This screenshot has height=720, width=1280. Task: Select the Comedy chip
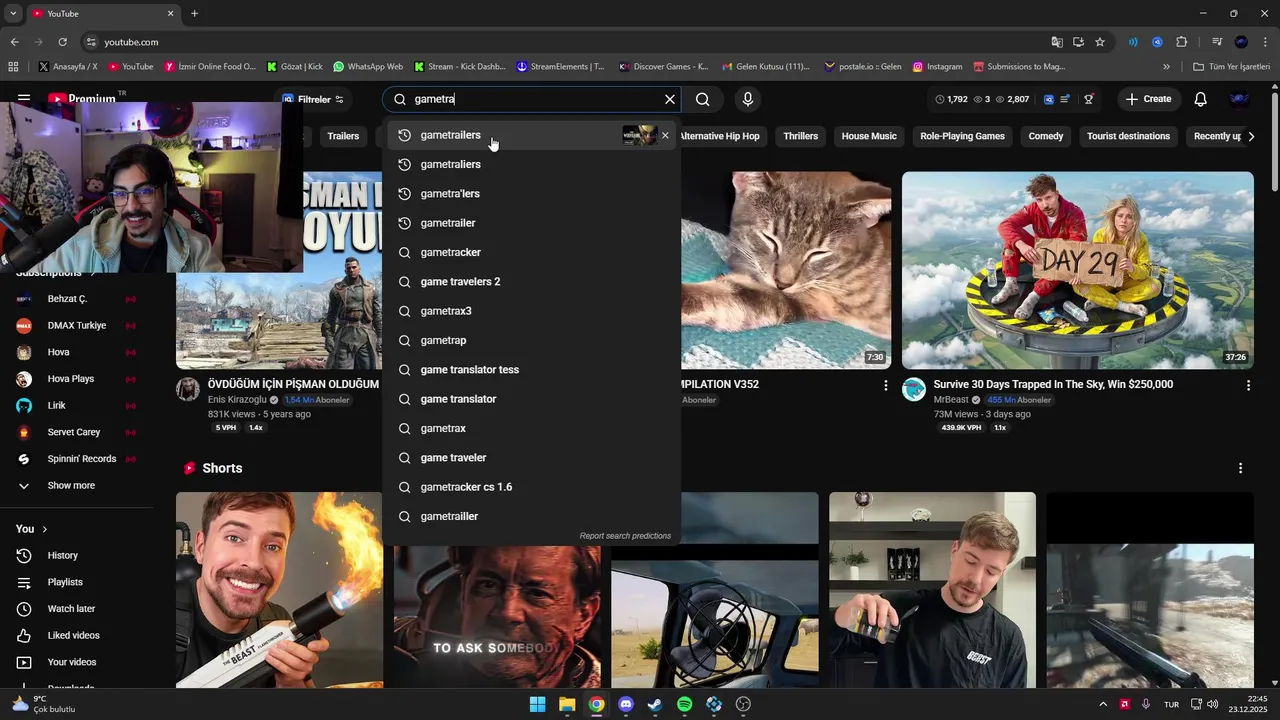point(1046,136)
